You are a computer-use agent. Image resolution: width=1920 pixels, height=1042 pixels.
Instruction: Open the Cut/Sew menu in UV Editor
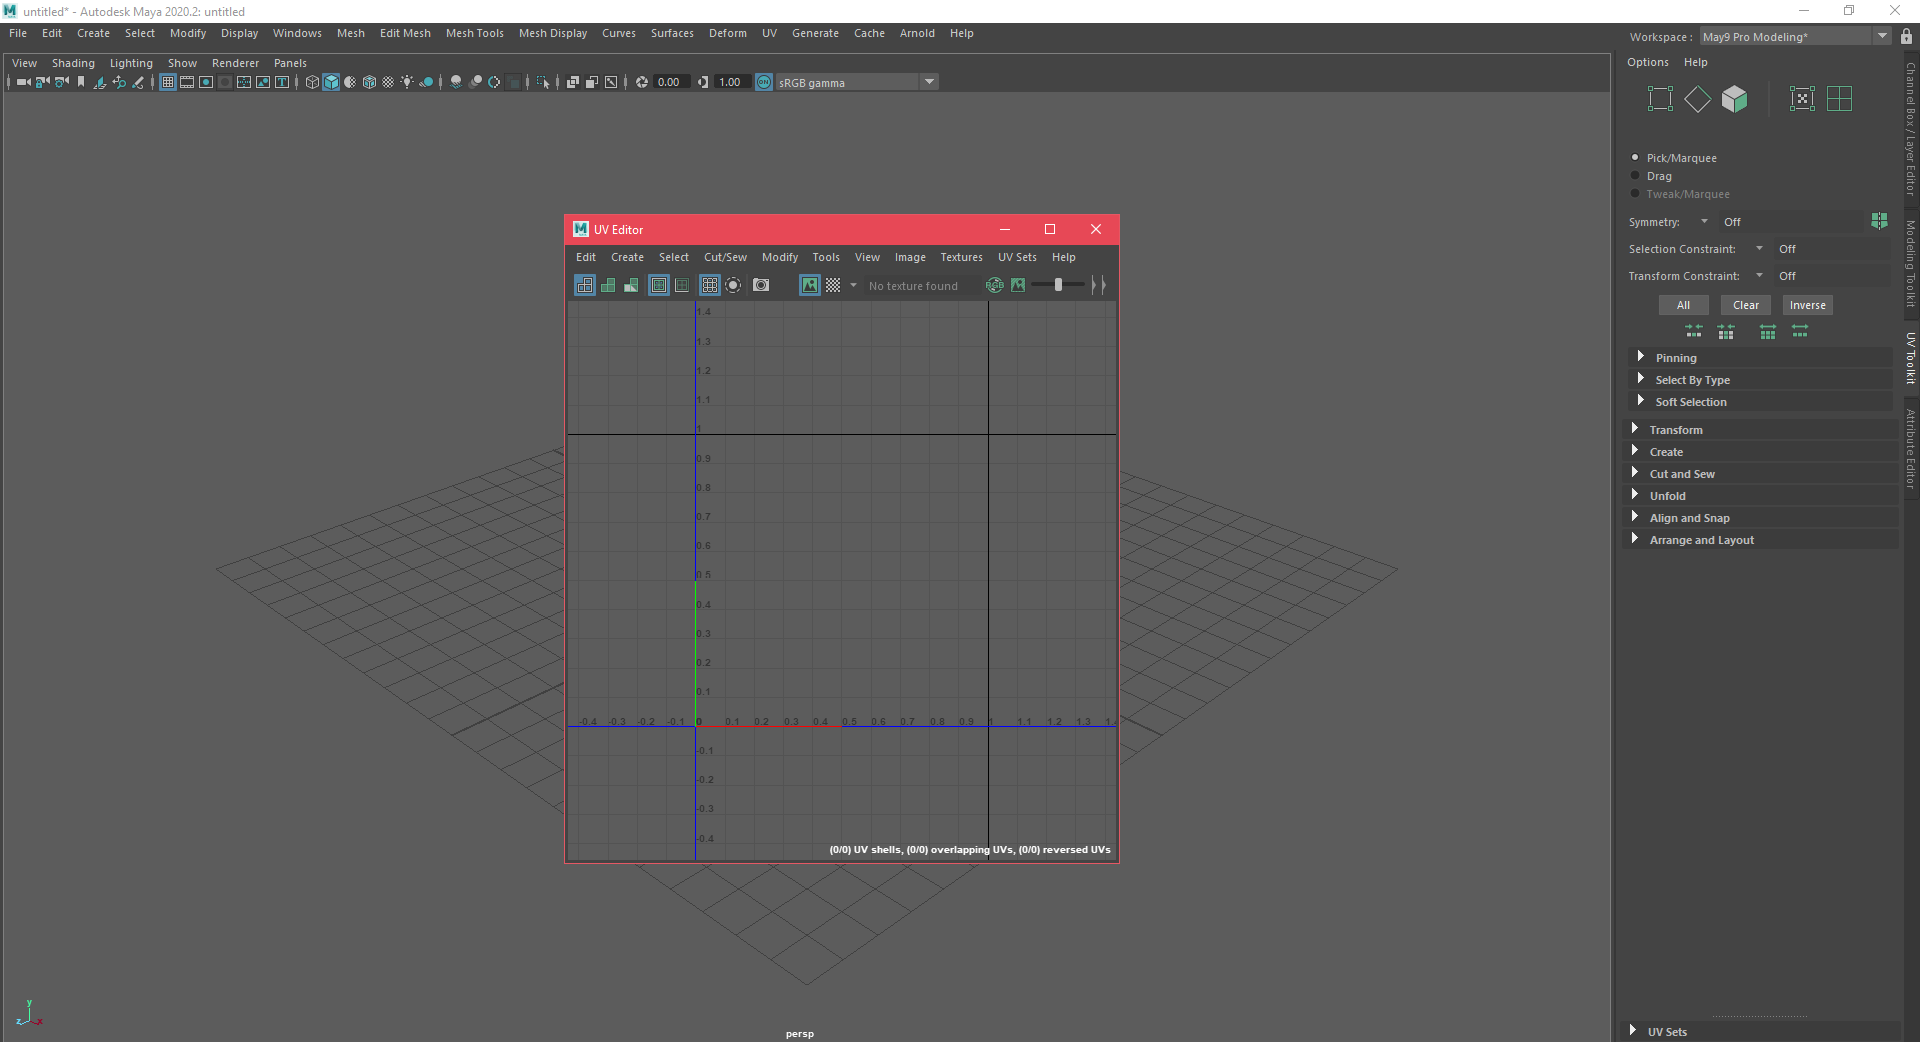coord(725,257)
